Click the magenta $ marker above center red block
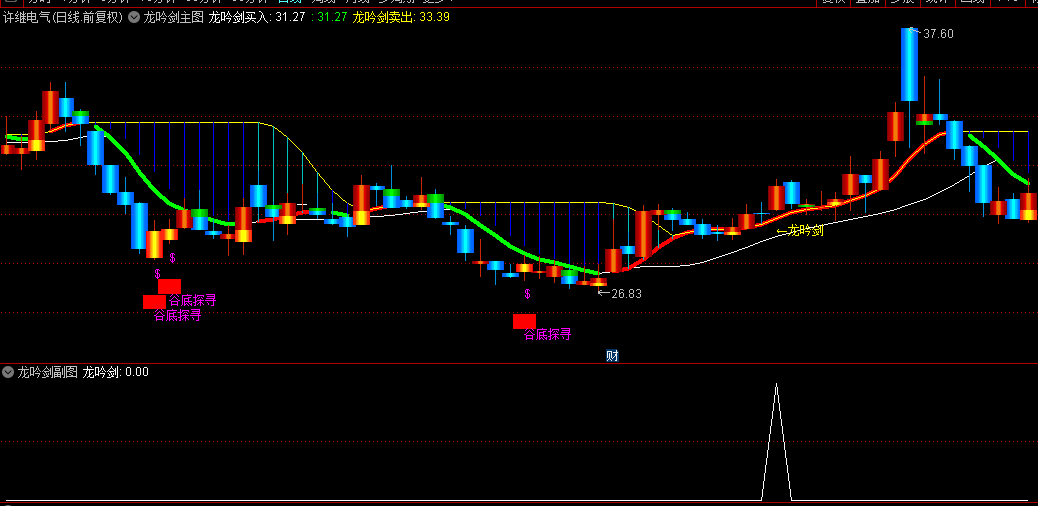The width and height of the screenshot is (1038, 506). point(528,294)
